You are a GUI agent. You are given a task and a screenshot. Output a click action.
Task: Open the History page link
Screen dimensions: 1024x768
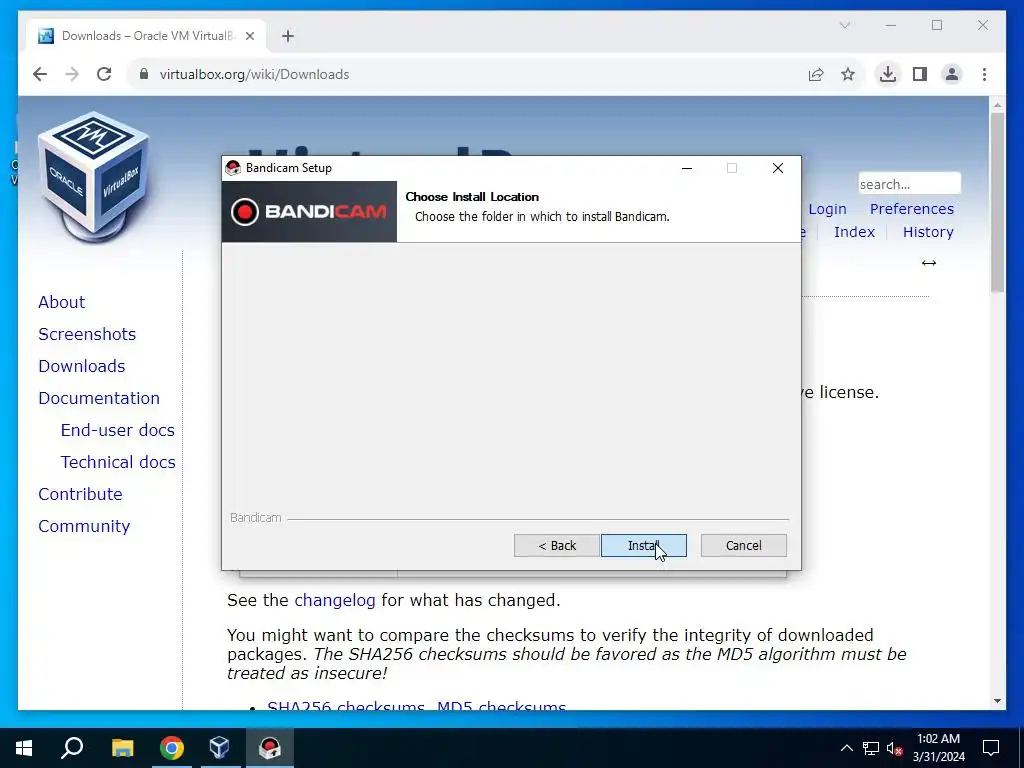tap(928, 232)
